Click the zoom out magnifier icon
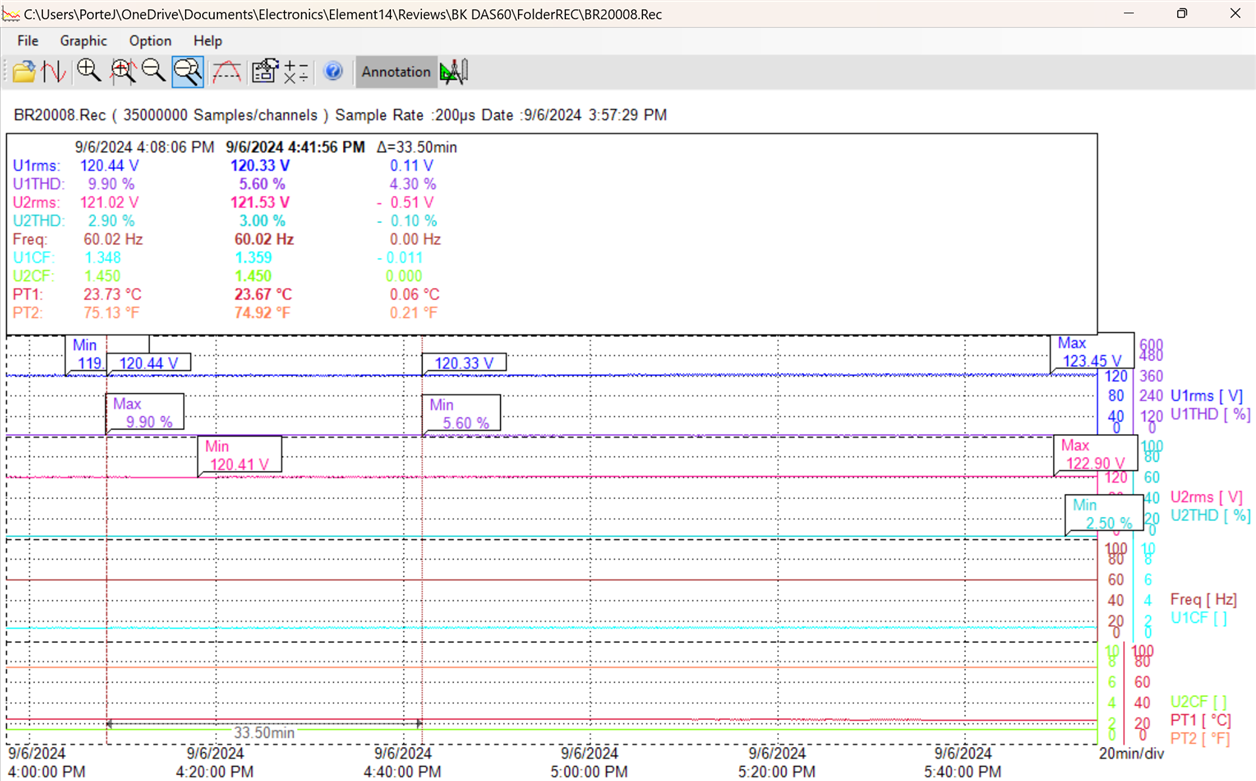1256x781 pixels. tap(153, 71)
